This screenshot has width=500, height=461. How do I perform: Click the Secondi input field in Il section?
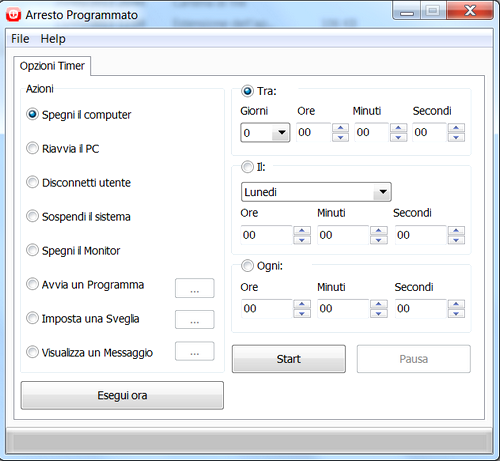[x=421, y=235]
